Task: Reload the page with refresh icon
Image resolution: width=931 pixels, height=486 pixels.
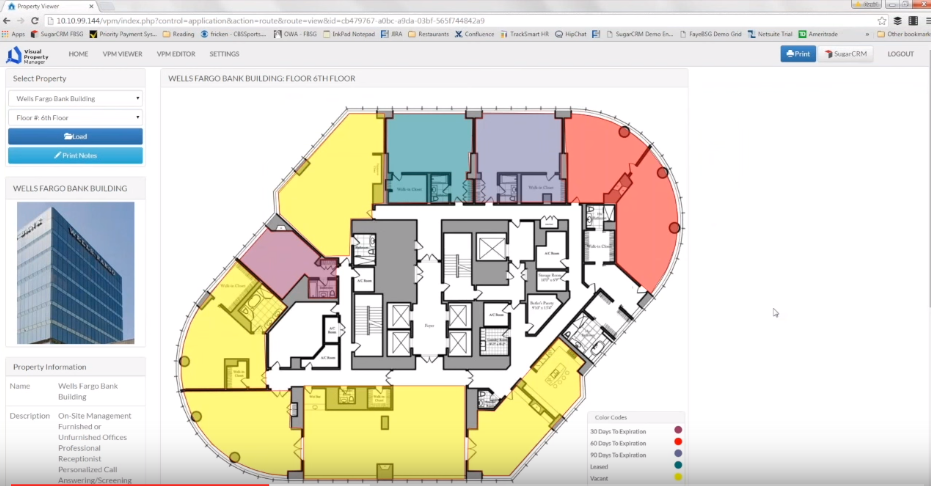Action: point(34,21)
